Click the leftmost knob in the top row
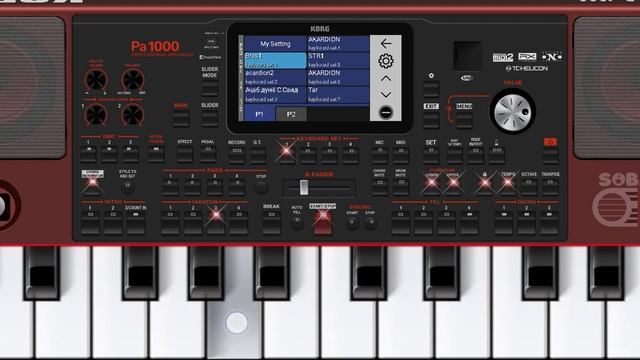 [96, 80]
